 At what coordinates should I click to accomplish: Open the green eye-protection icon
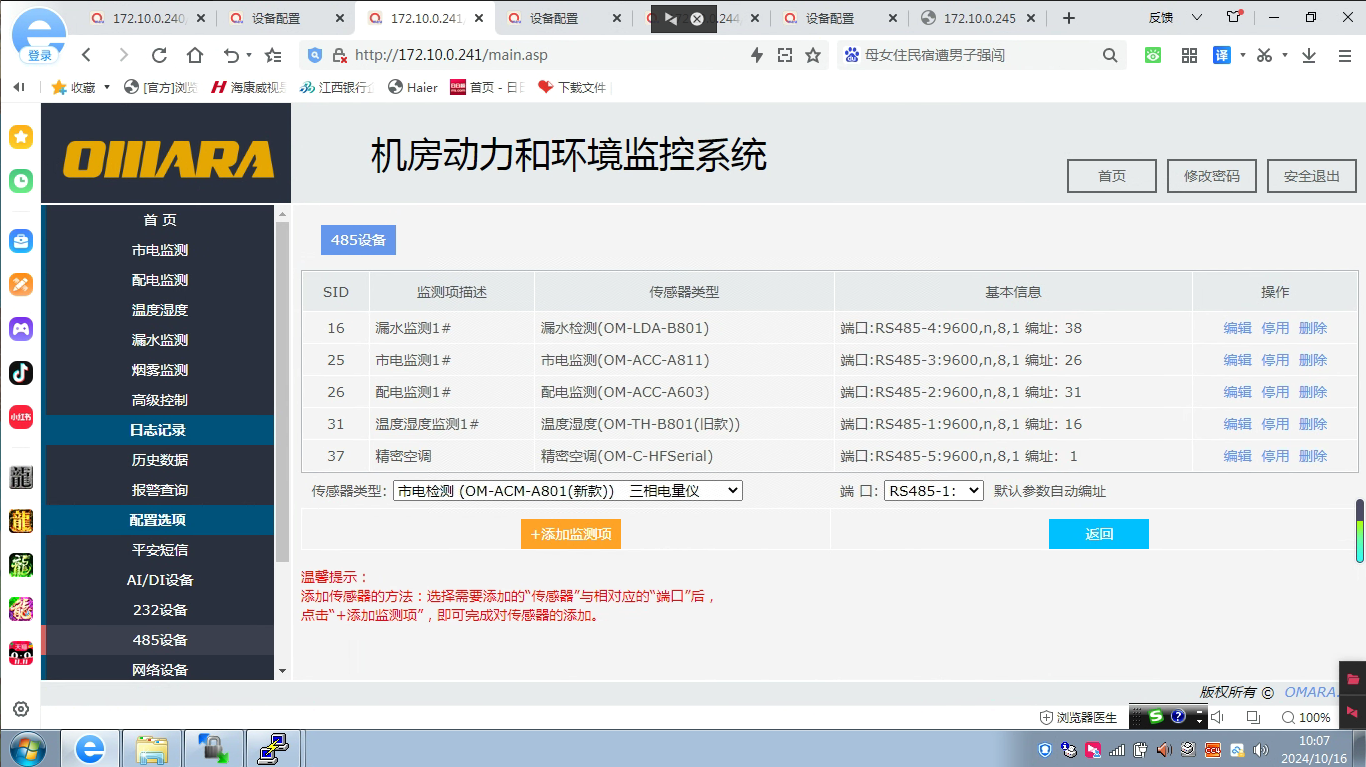[1153, 55]
